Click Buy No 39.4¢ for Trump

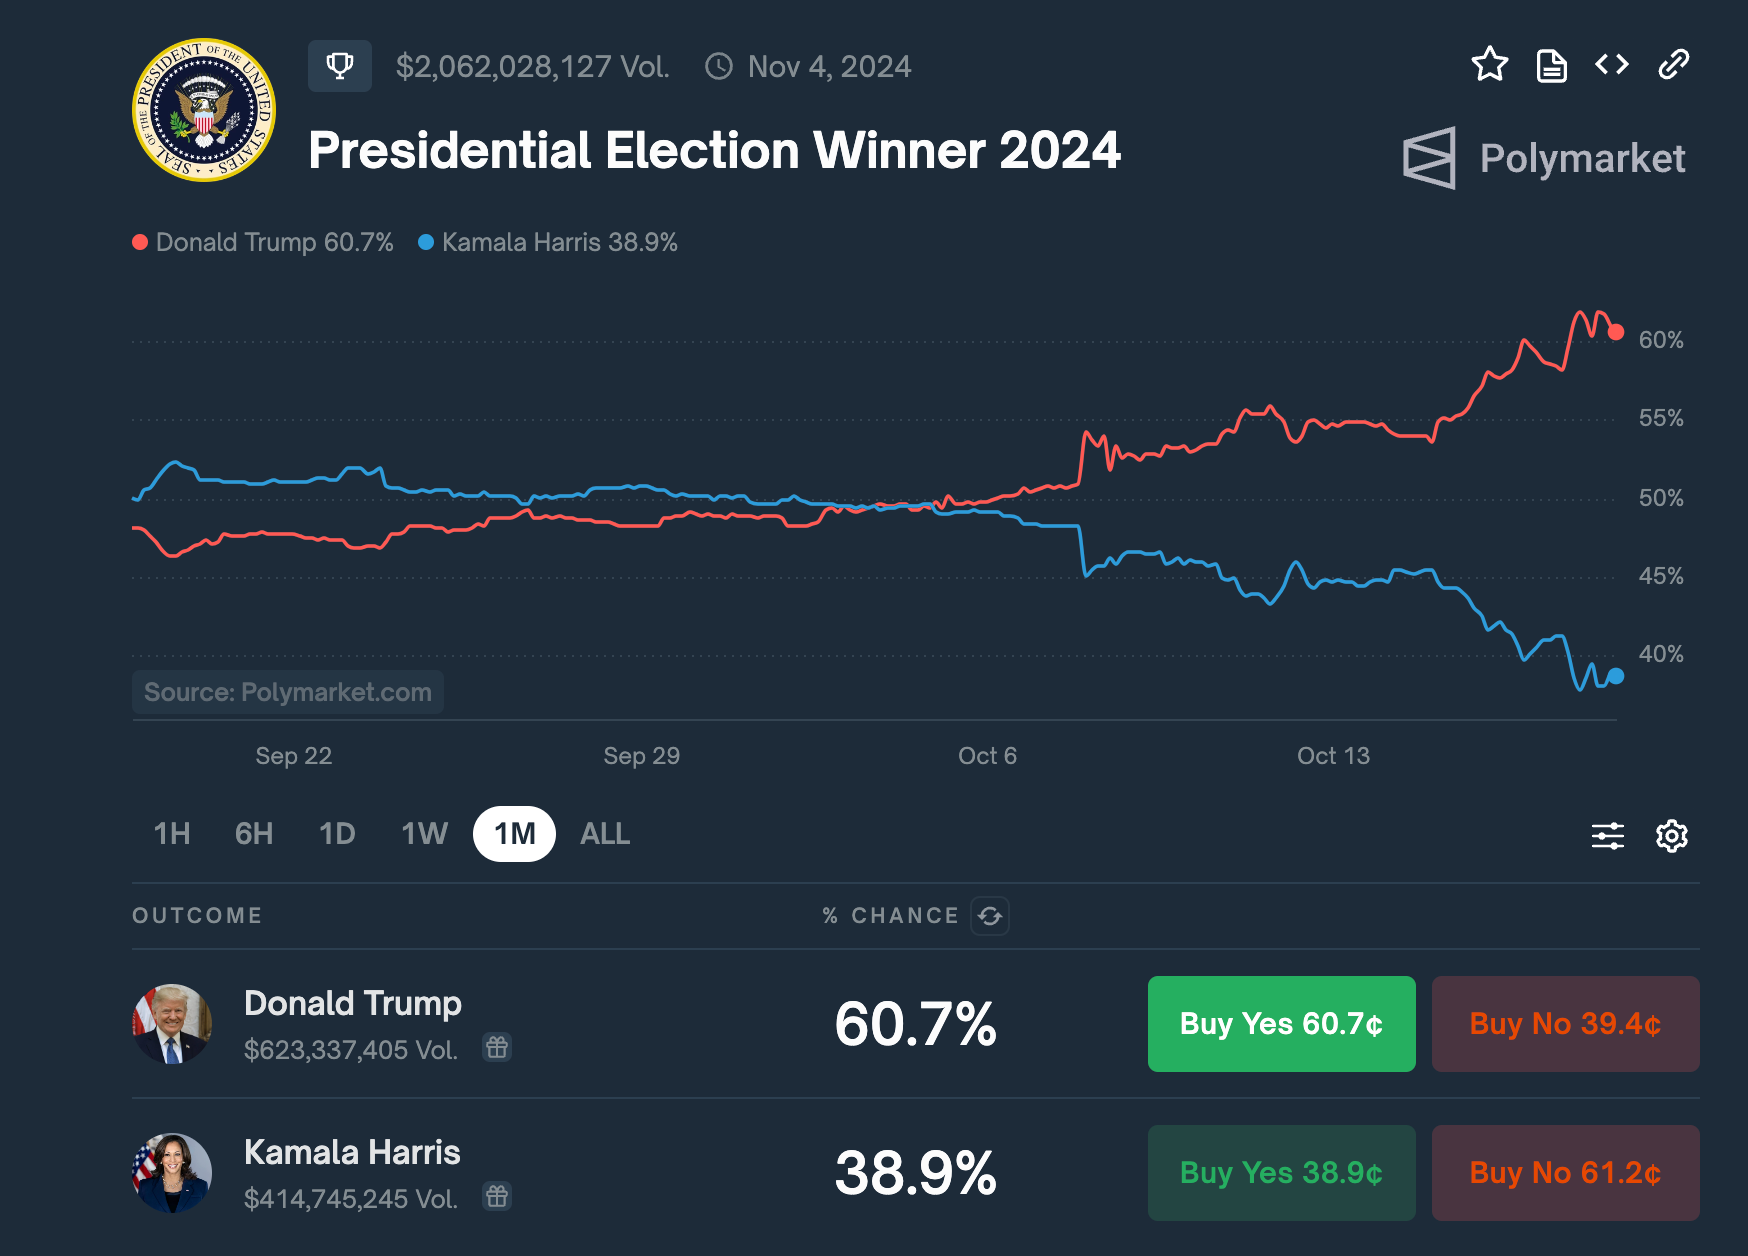point(1565,1024)
